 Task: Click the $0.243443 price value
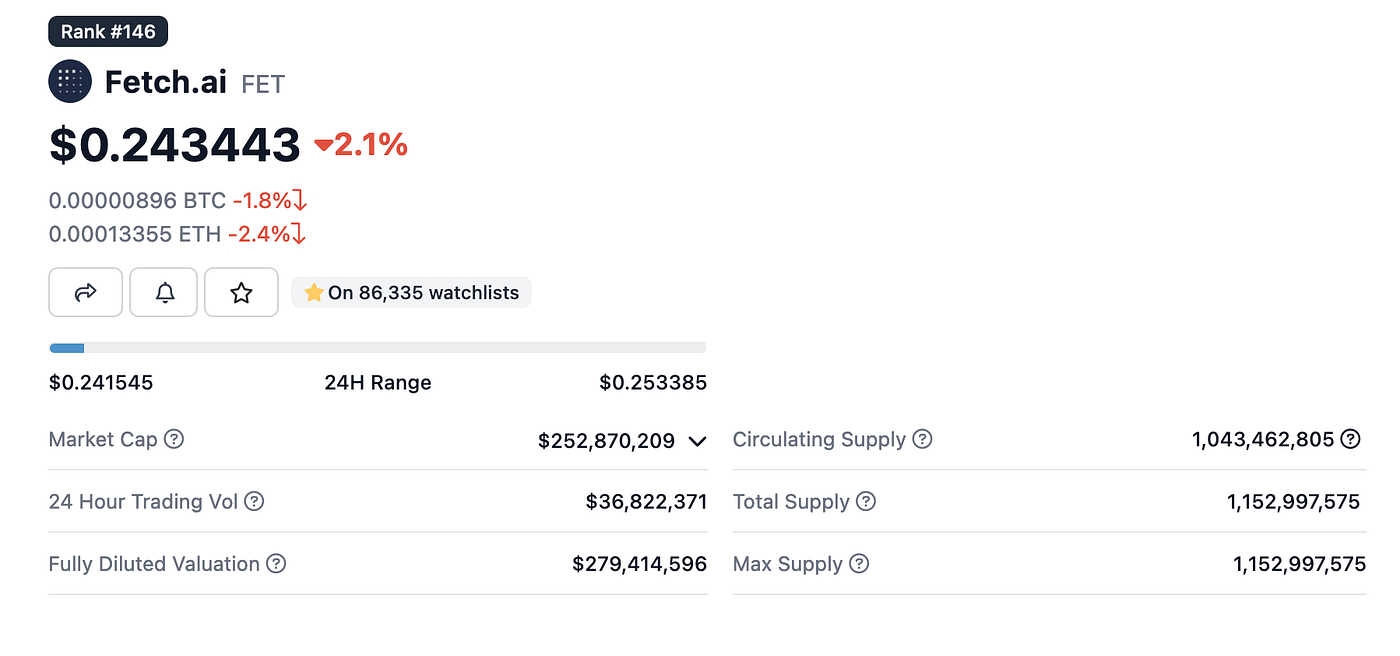(x=175, y=145)
